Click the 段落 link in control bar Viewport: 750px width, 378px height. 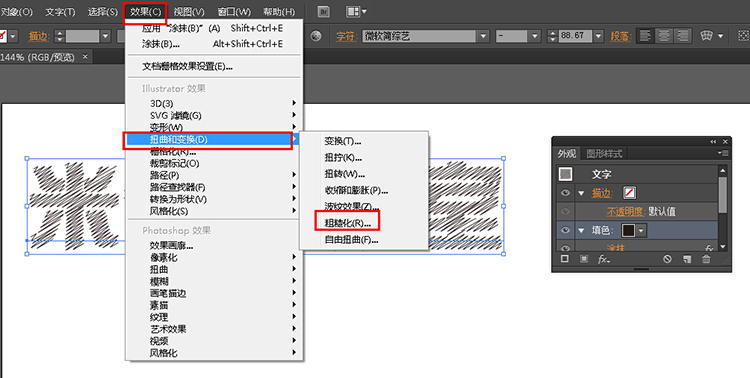(621, 36)
